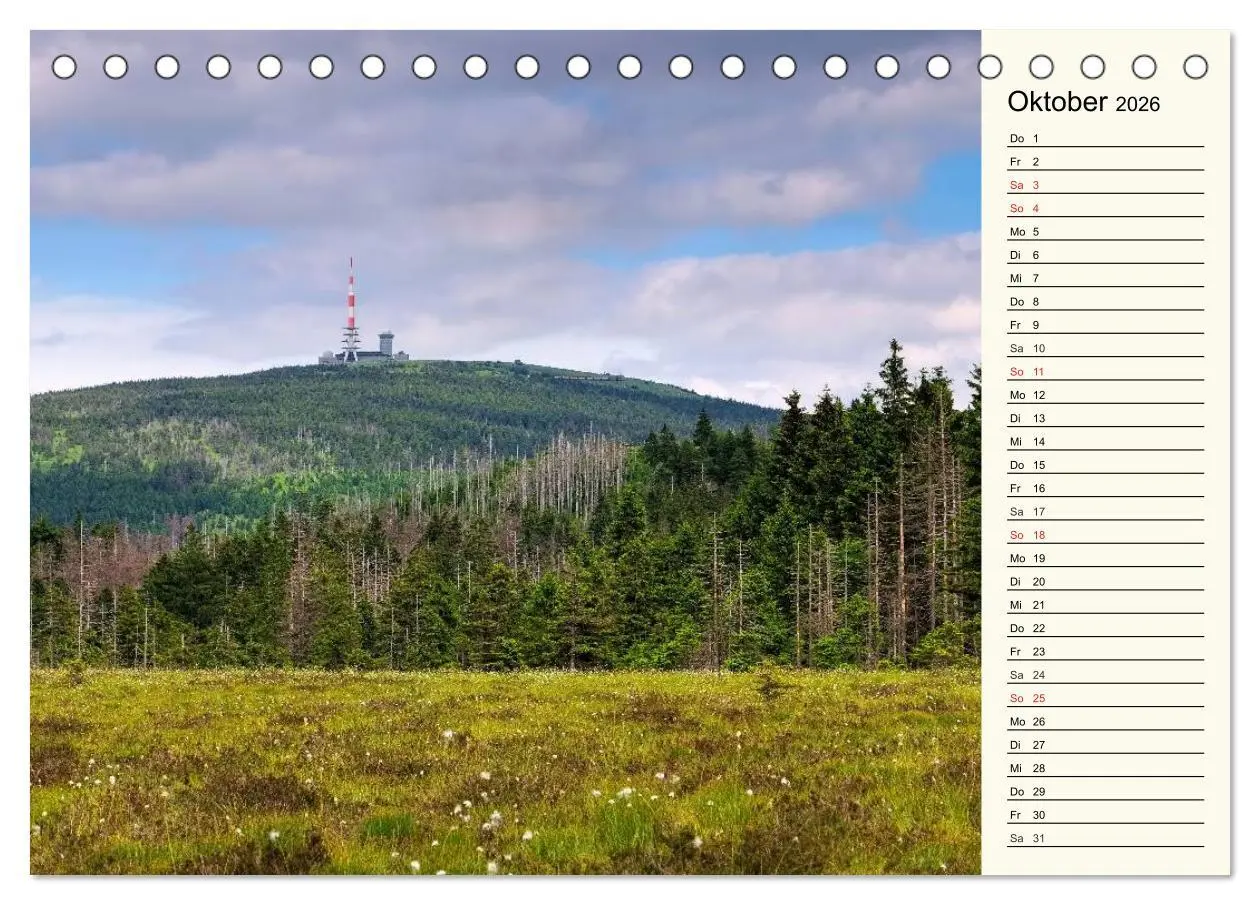Select the calendar row 'Fr 9'

click(x=1105, y=325)
